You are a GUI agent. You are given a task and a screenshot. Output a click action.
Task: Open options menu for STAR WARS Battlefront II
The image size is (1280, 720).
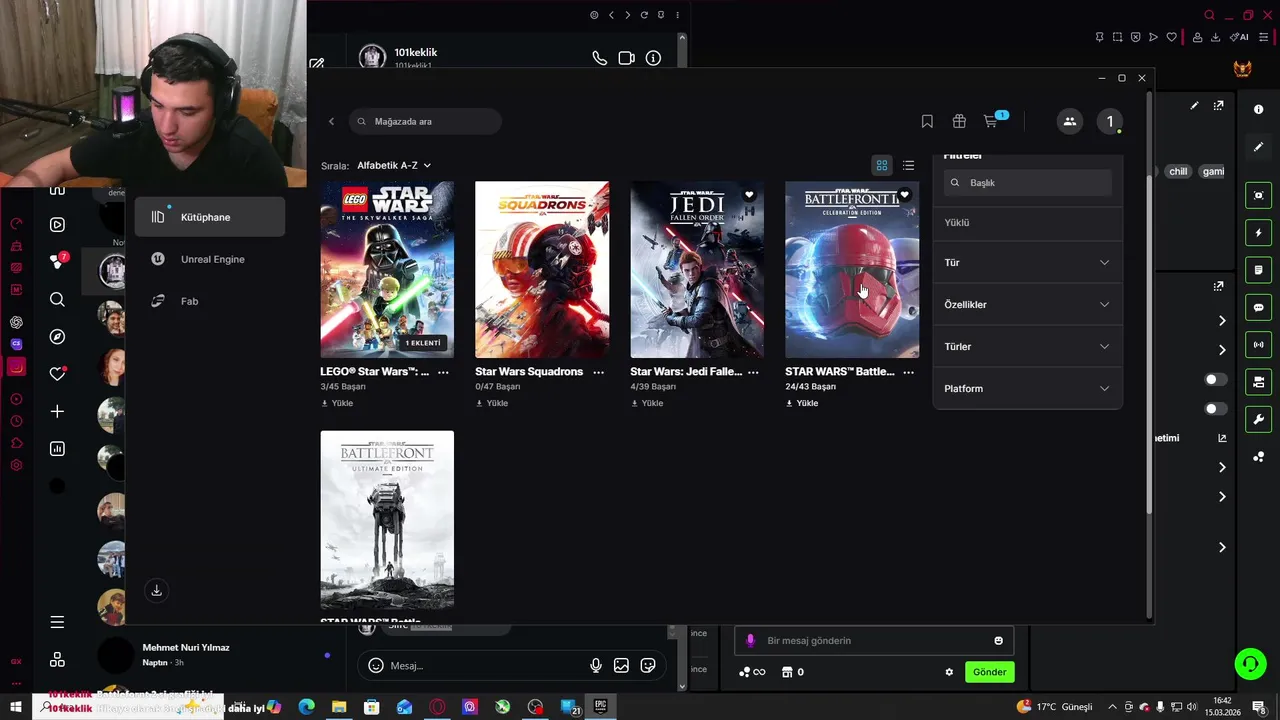pos(908,372)
